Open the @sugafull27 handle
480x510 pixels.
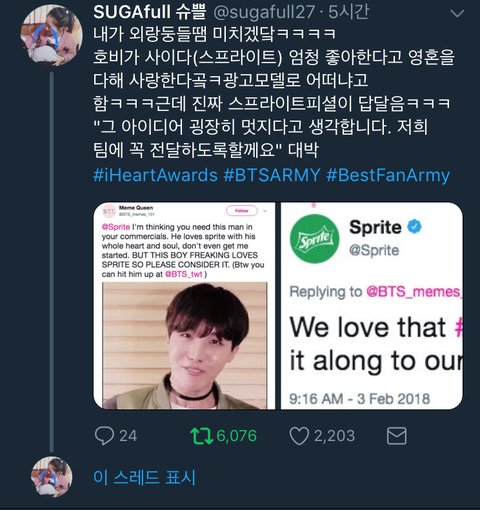click(264, 12)
